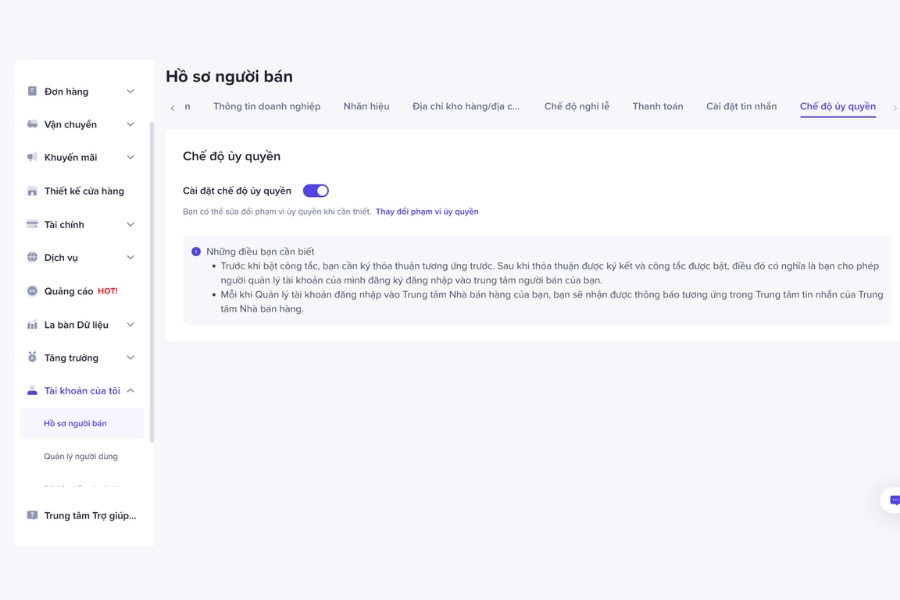Click Trung tâm Trợ giúp help icon
900x600 pixels.
[x=32, y=516]
